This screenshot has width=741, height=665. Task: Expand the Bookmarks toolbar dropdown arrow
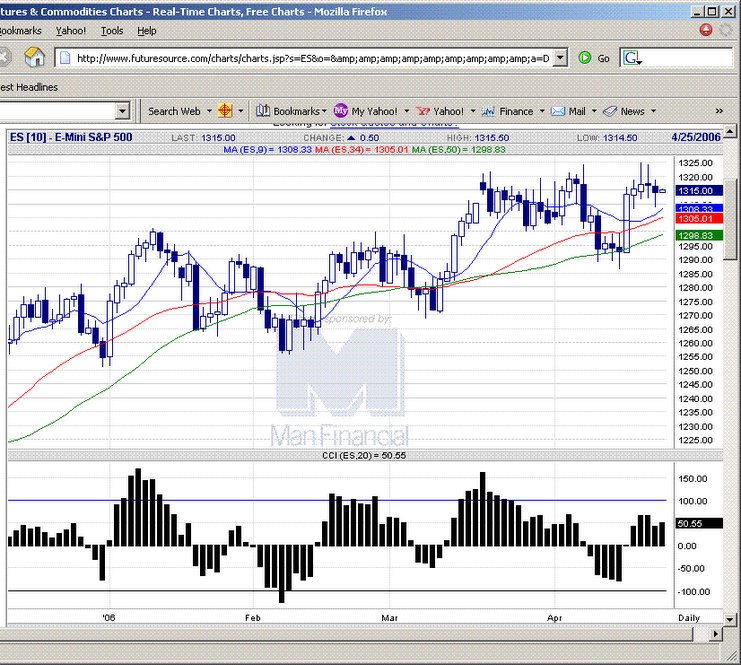pyautogui.click(x=324, y=111)
